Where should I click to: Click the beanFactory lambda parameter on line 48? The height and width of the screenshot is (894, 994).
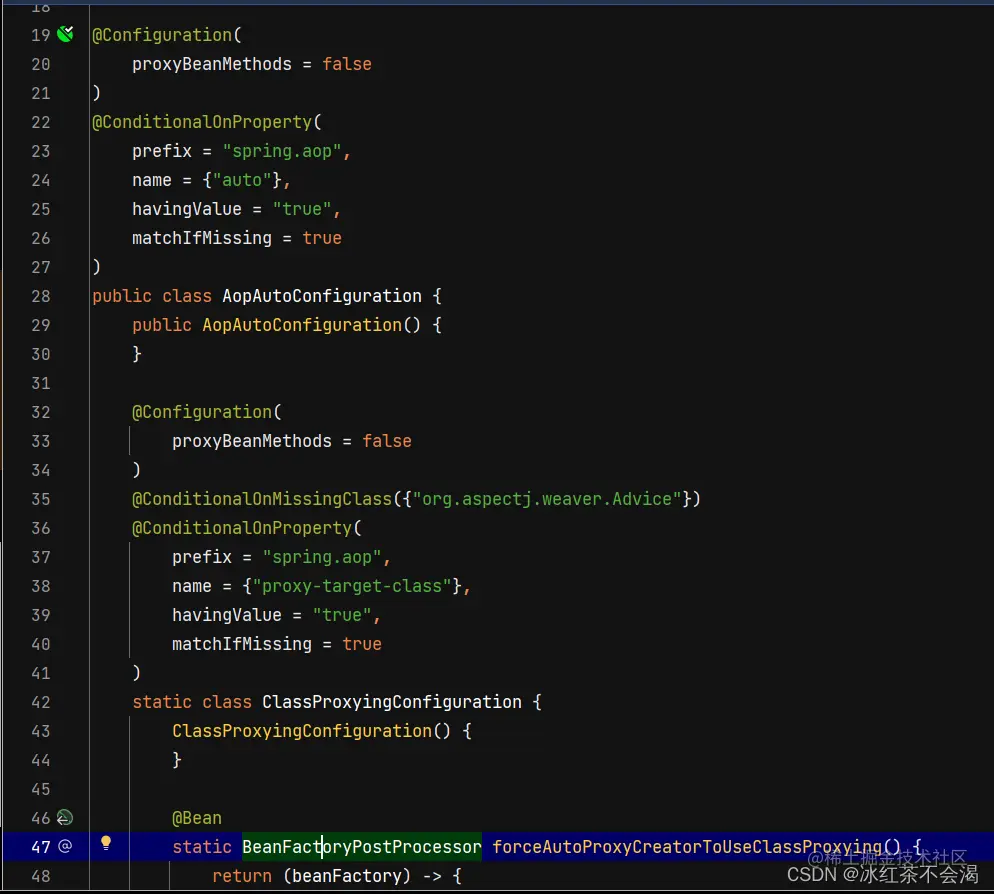click(x=347, y=876)
